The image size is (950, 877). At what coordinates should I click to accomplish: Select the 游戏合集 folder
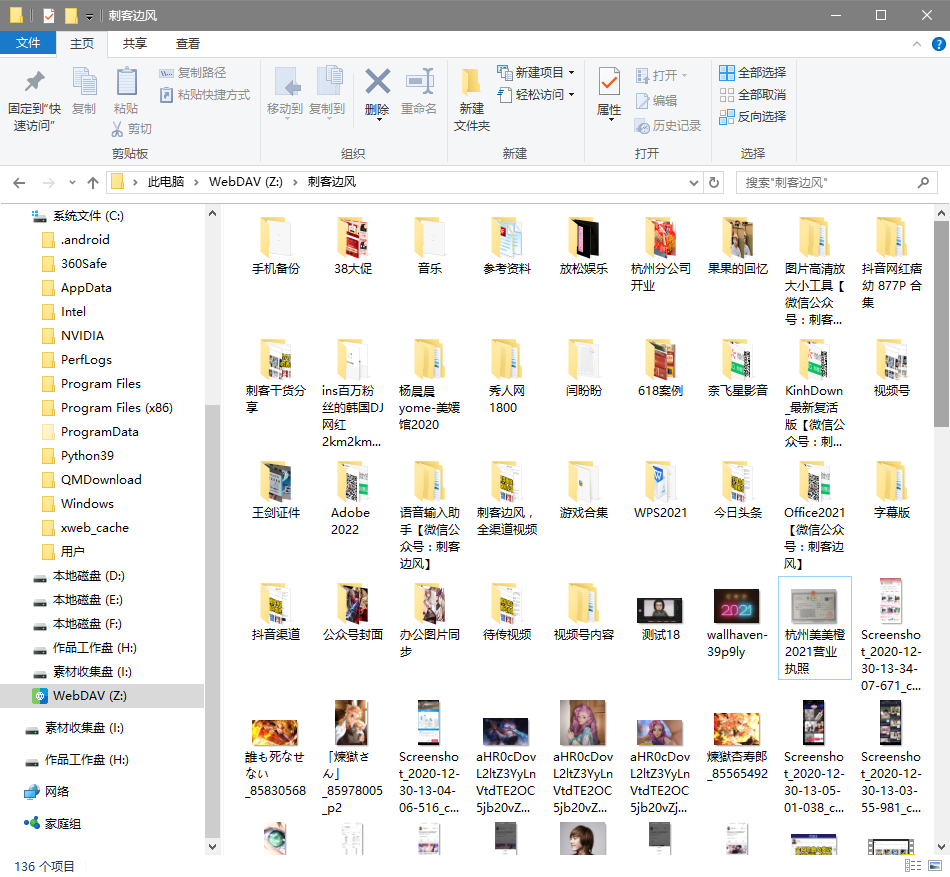(584, 491)
